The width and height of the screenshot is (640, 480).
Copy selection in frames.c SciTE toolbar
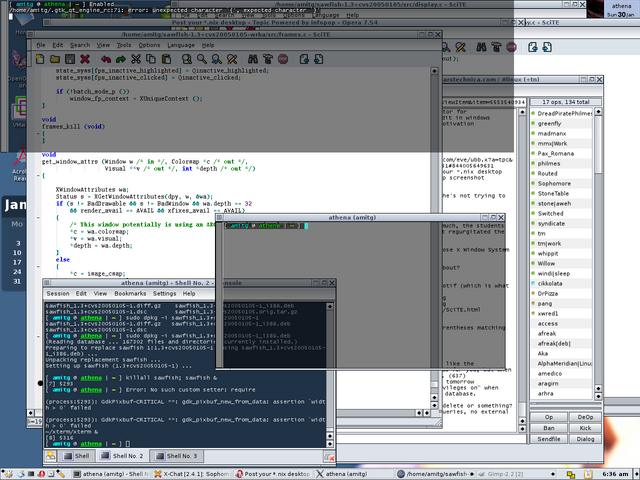(x=151, y=59)
